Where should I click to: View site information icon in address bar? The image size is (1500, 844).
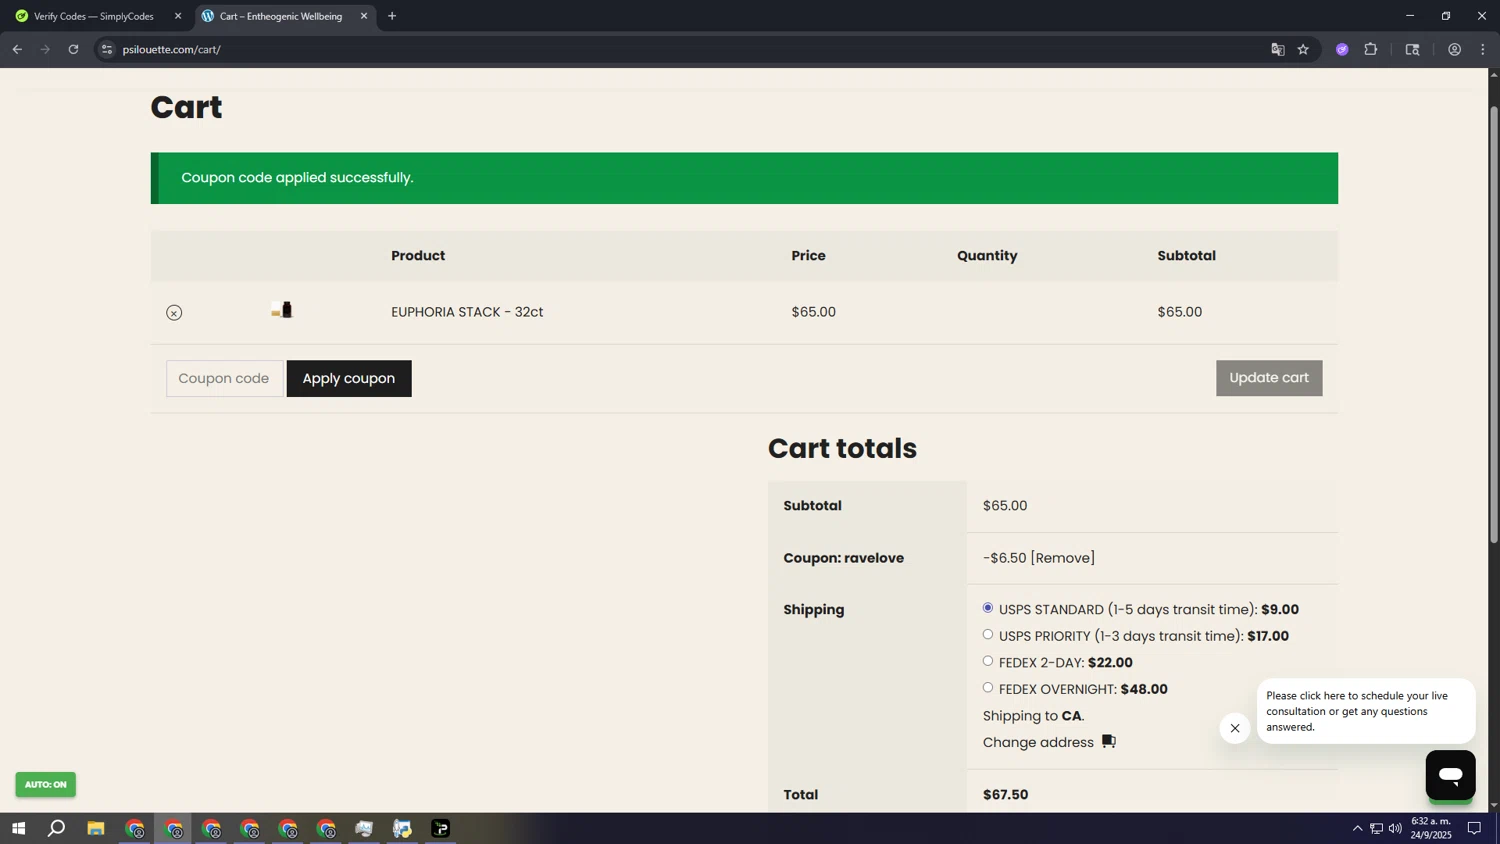click(107, 49)
